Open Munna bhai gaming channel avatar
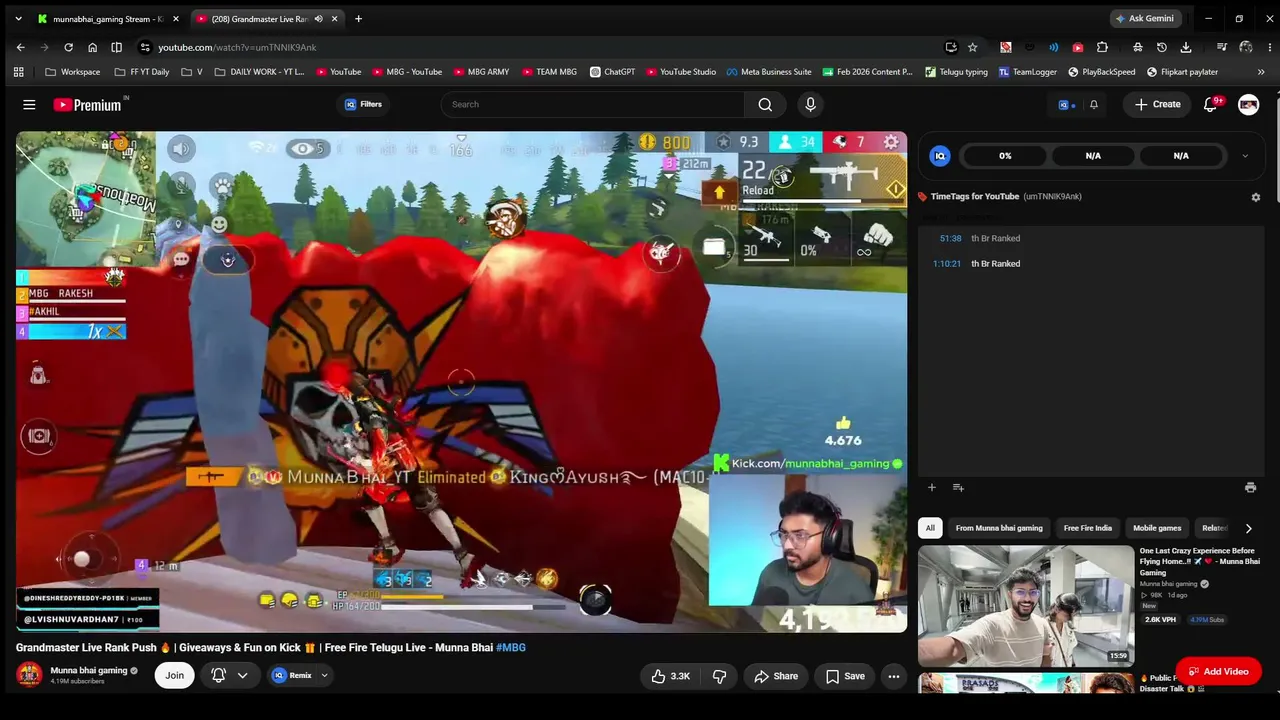The image size is (1280, 720). [x=29, y=675]
